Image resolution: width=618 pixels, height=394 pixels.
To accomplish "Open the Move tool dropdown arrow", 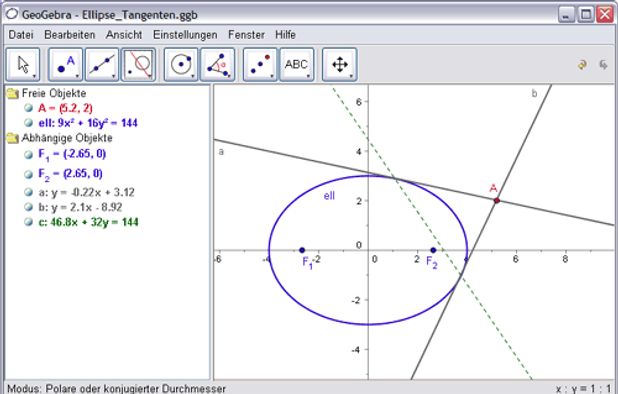I will coord(35,76).
